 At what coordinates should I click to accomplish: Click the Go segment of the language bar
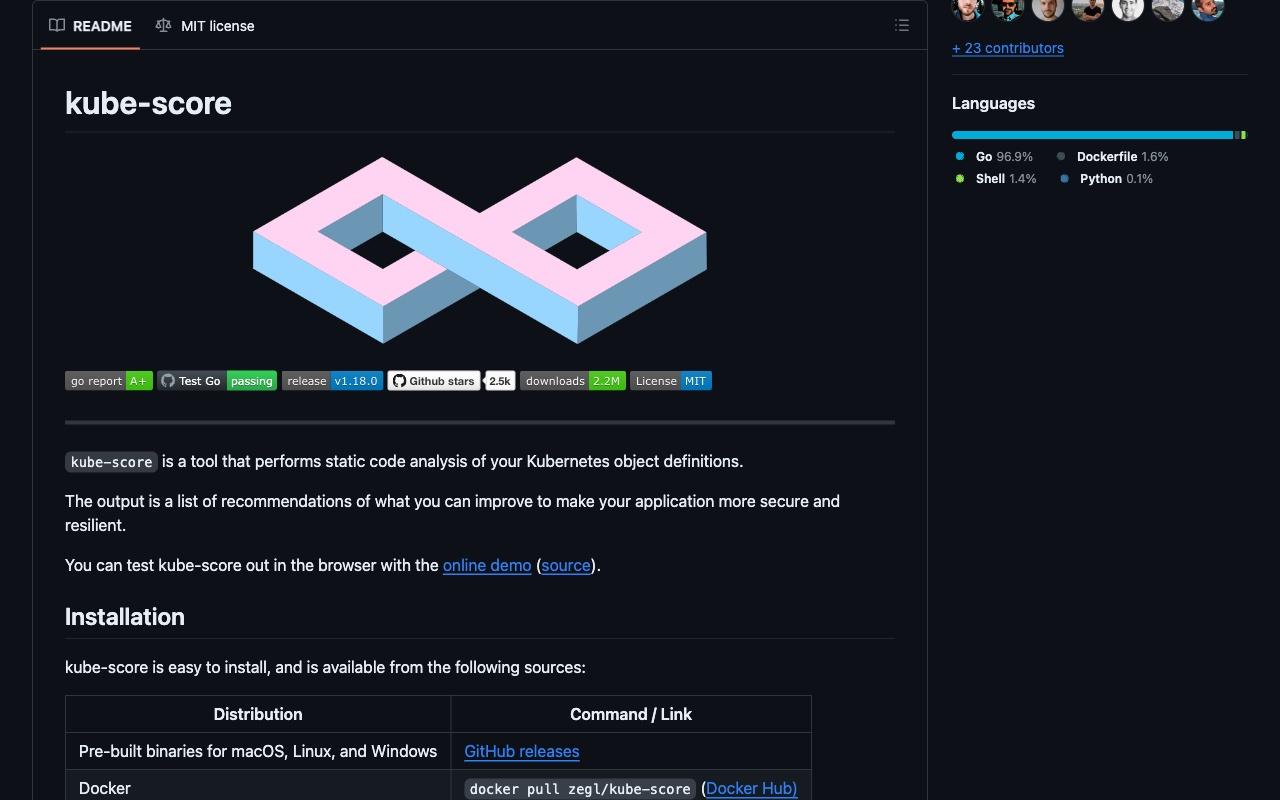(x=1092, y=135)
